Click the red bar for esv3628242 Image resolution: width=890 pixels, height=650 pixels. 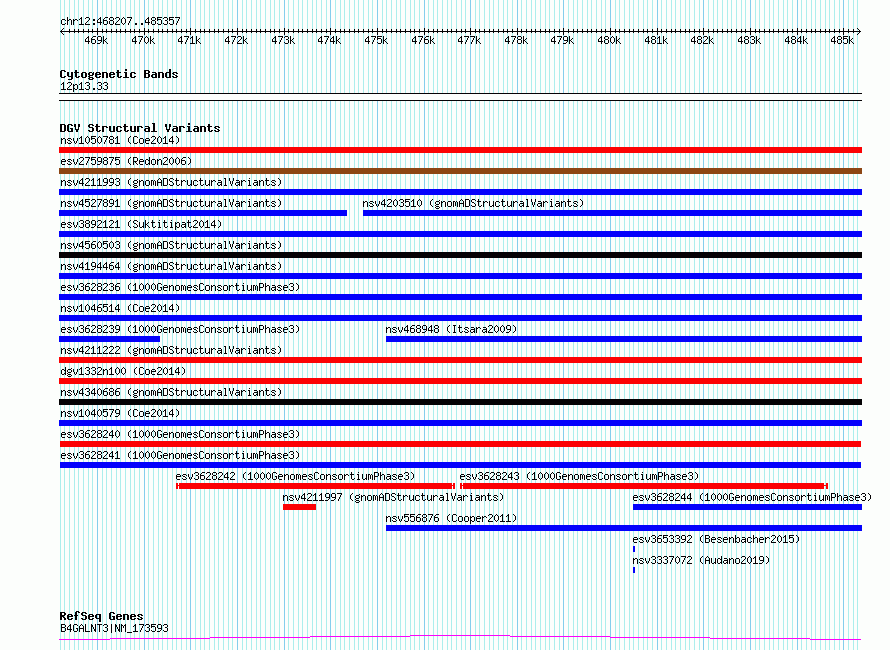tap(316, 486)
